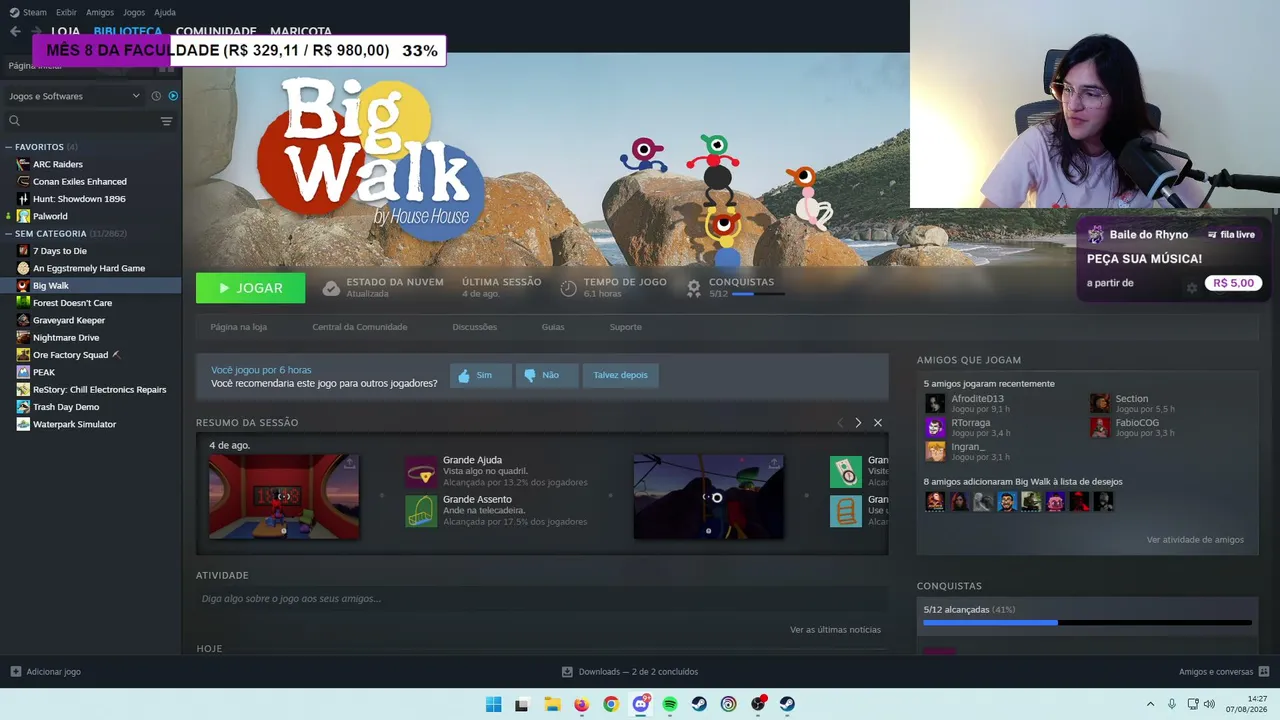Select the Conan Exiles Enhanced icon

[23, 181]
